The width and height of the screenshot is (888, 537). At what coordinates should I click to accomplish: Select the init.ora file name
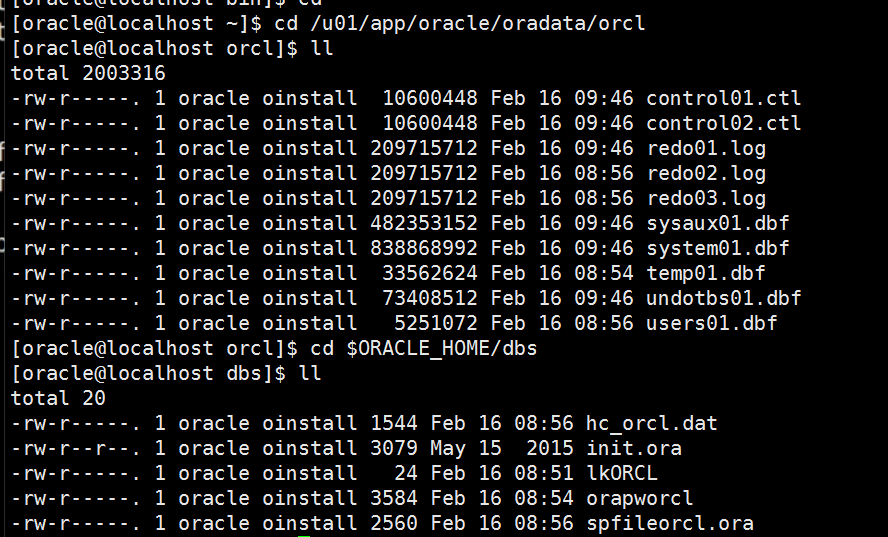(634, 448)
